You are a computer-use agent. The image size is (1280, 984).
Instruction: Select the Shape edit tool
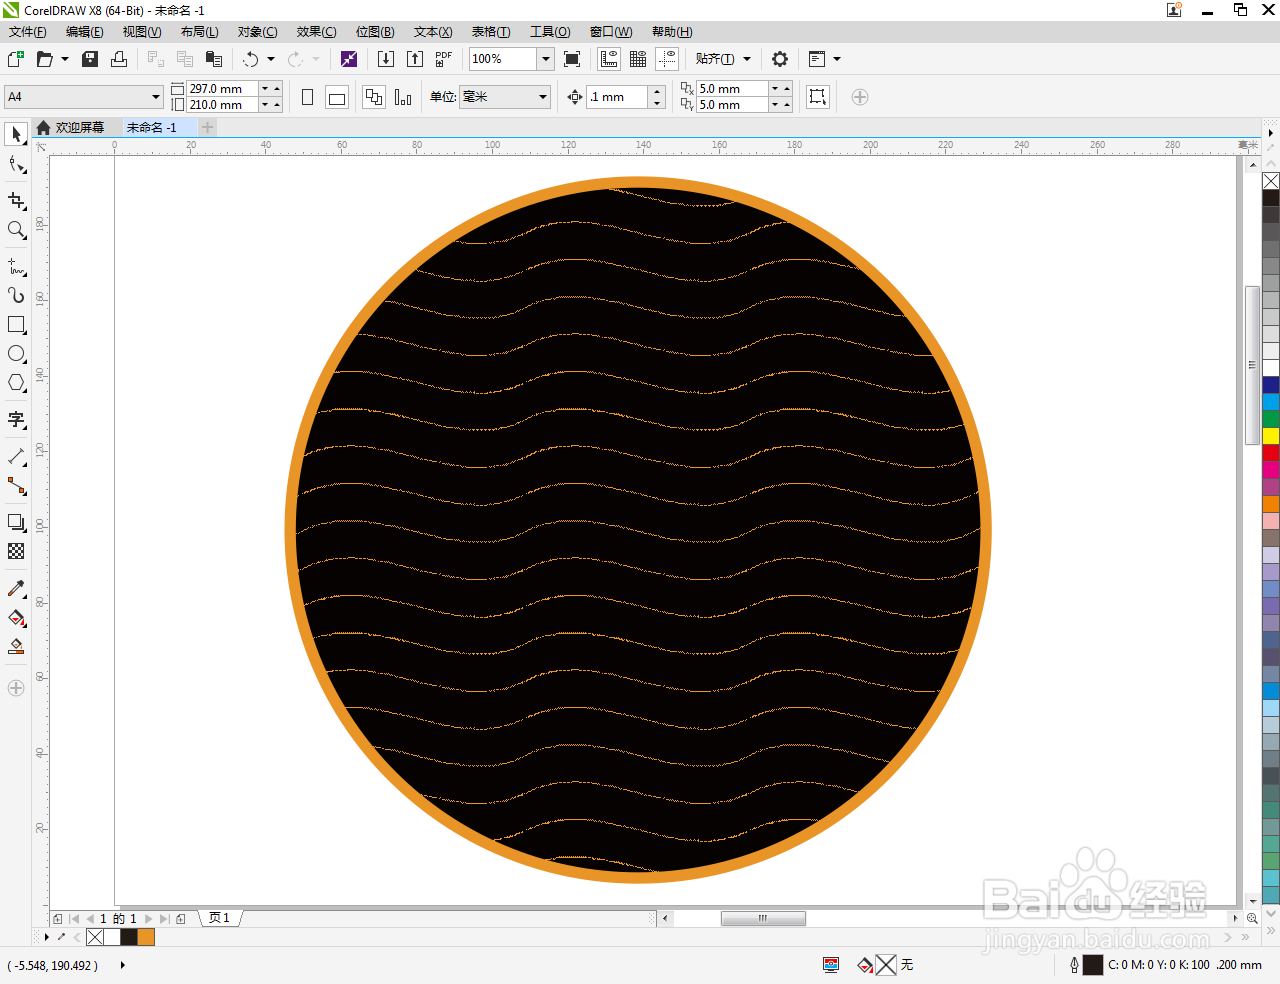coord(16,165)
